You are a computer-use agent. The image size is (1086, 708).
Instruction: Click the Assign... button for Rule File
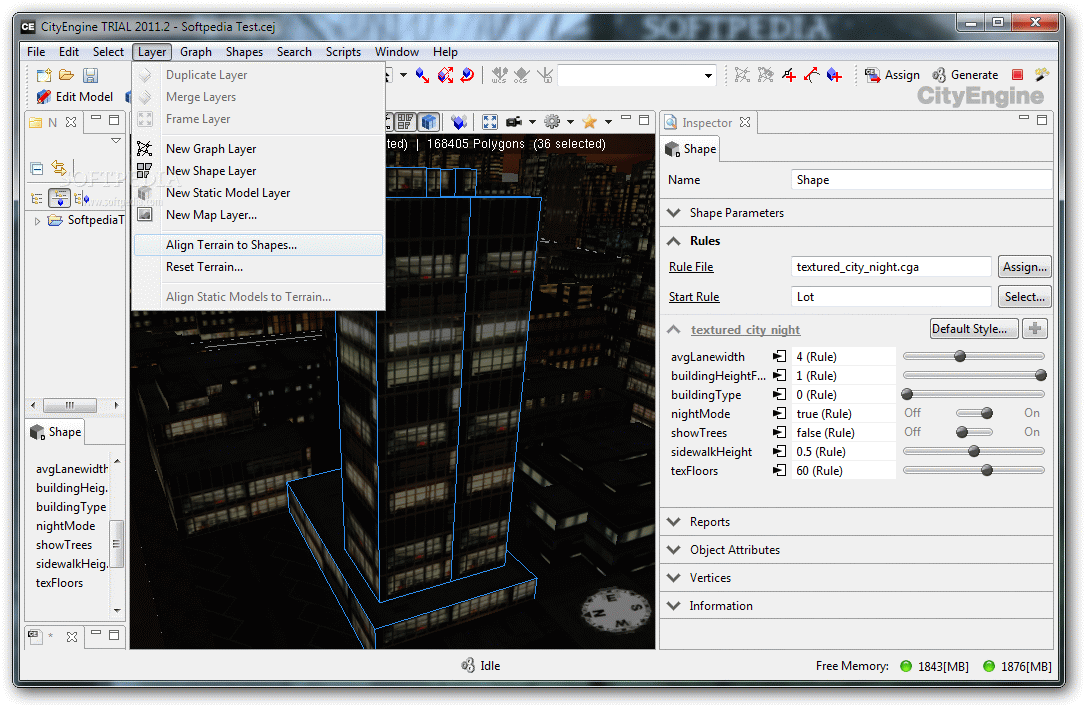(x=1024, y=267)
